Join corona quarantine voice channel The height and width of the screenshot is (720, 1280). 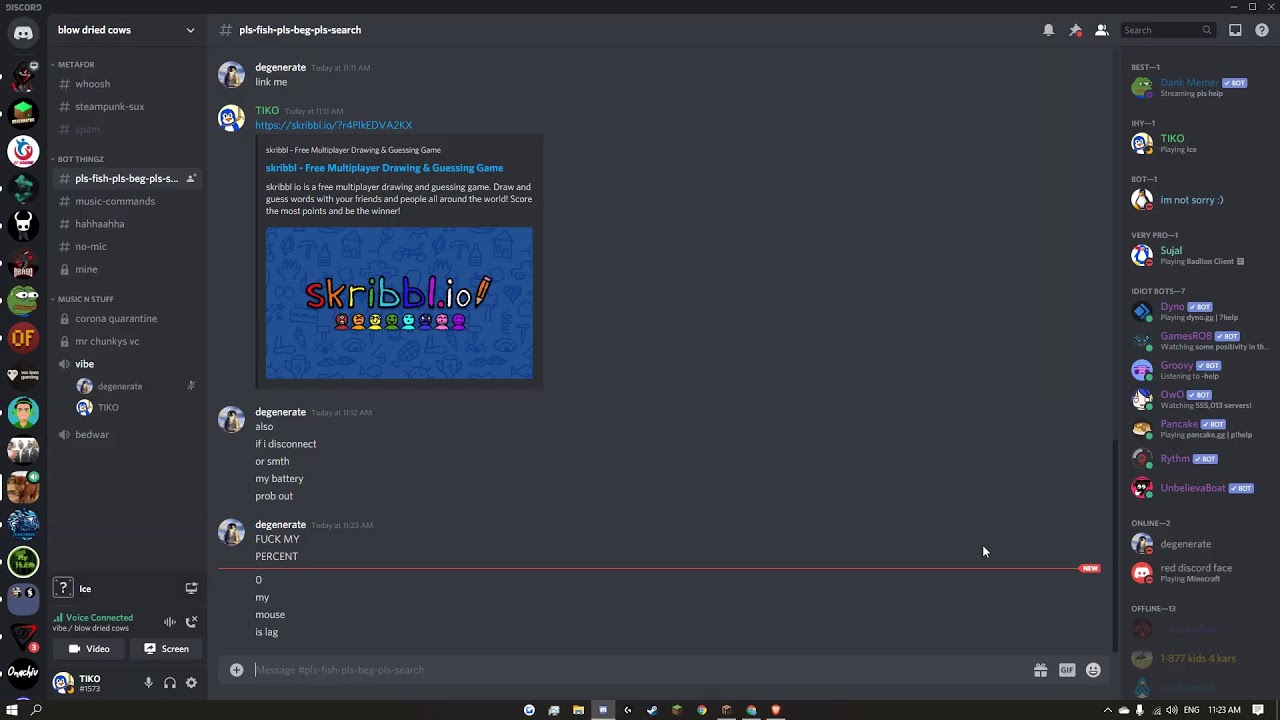tap(126, 319)
